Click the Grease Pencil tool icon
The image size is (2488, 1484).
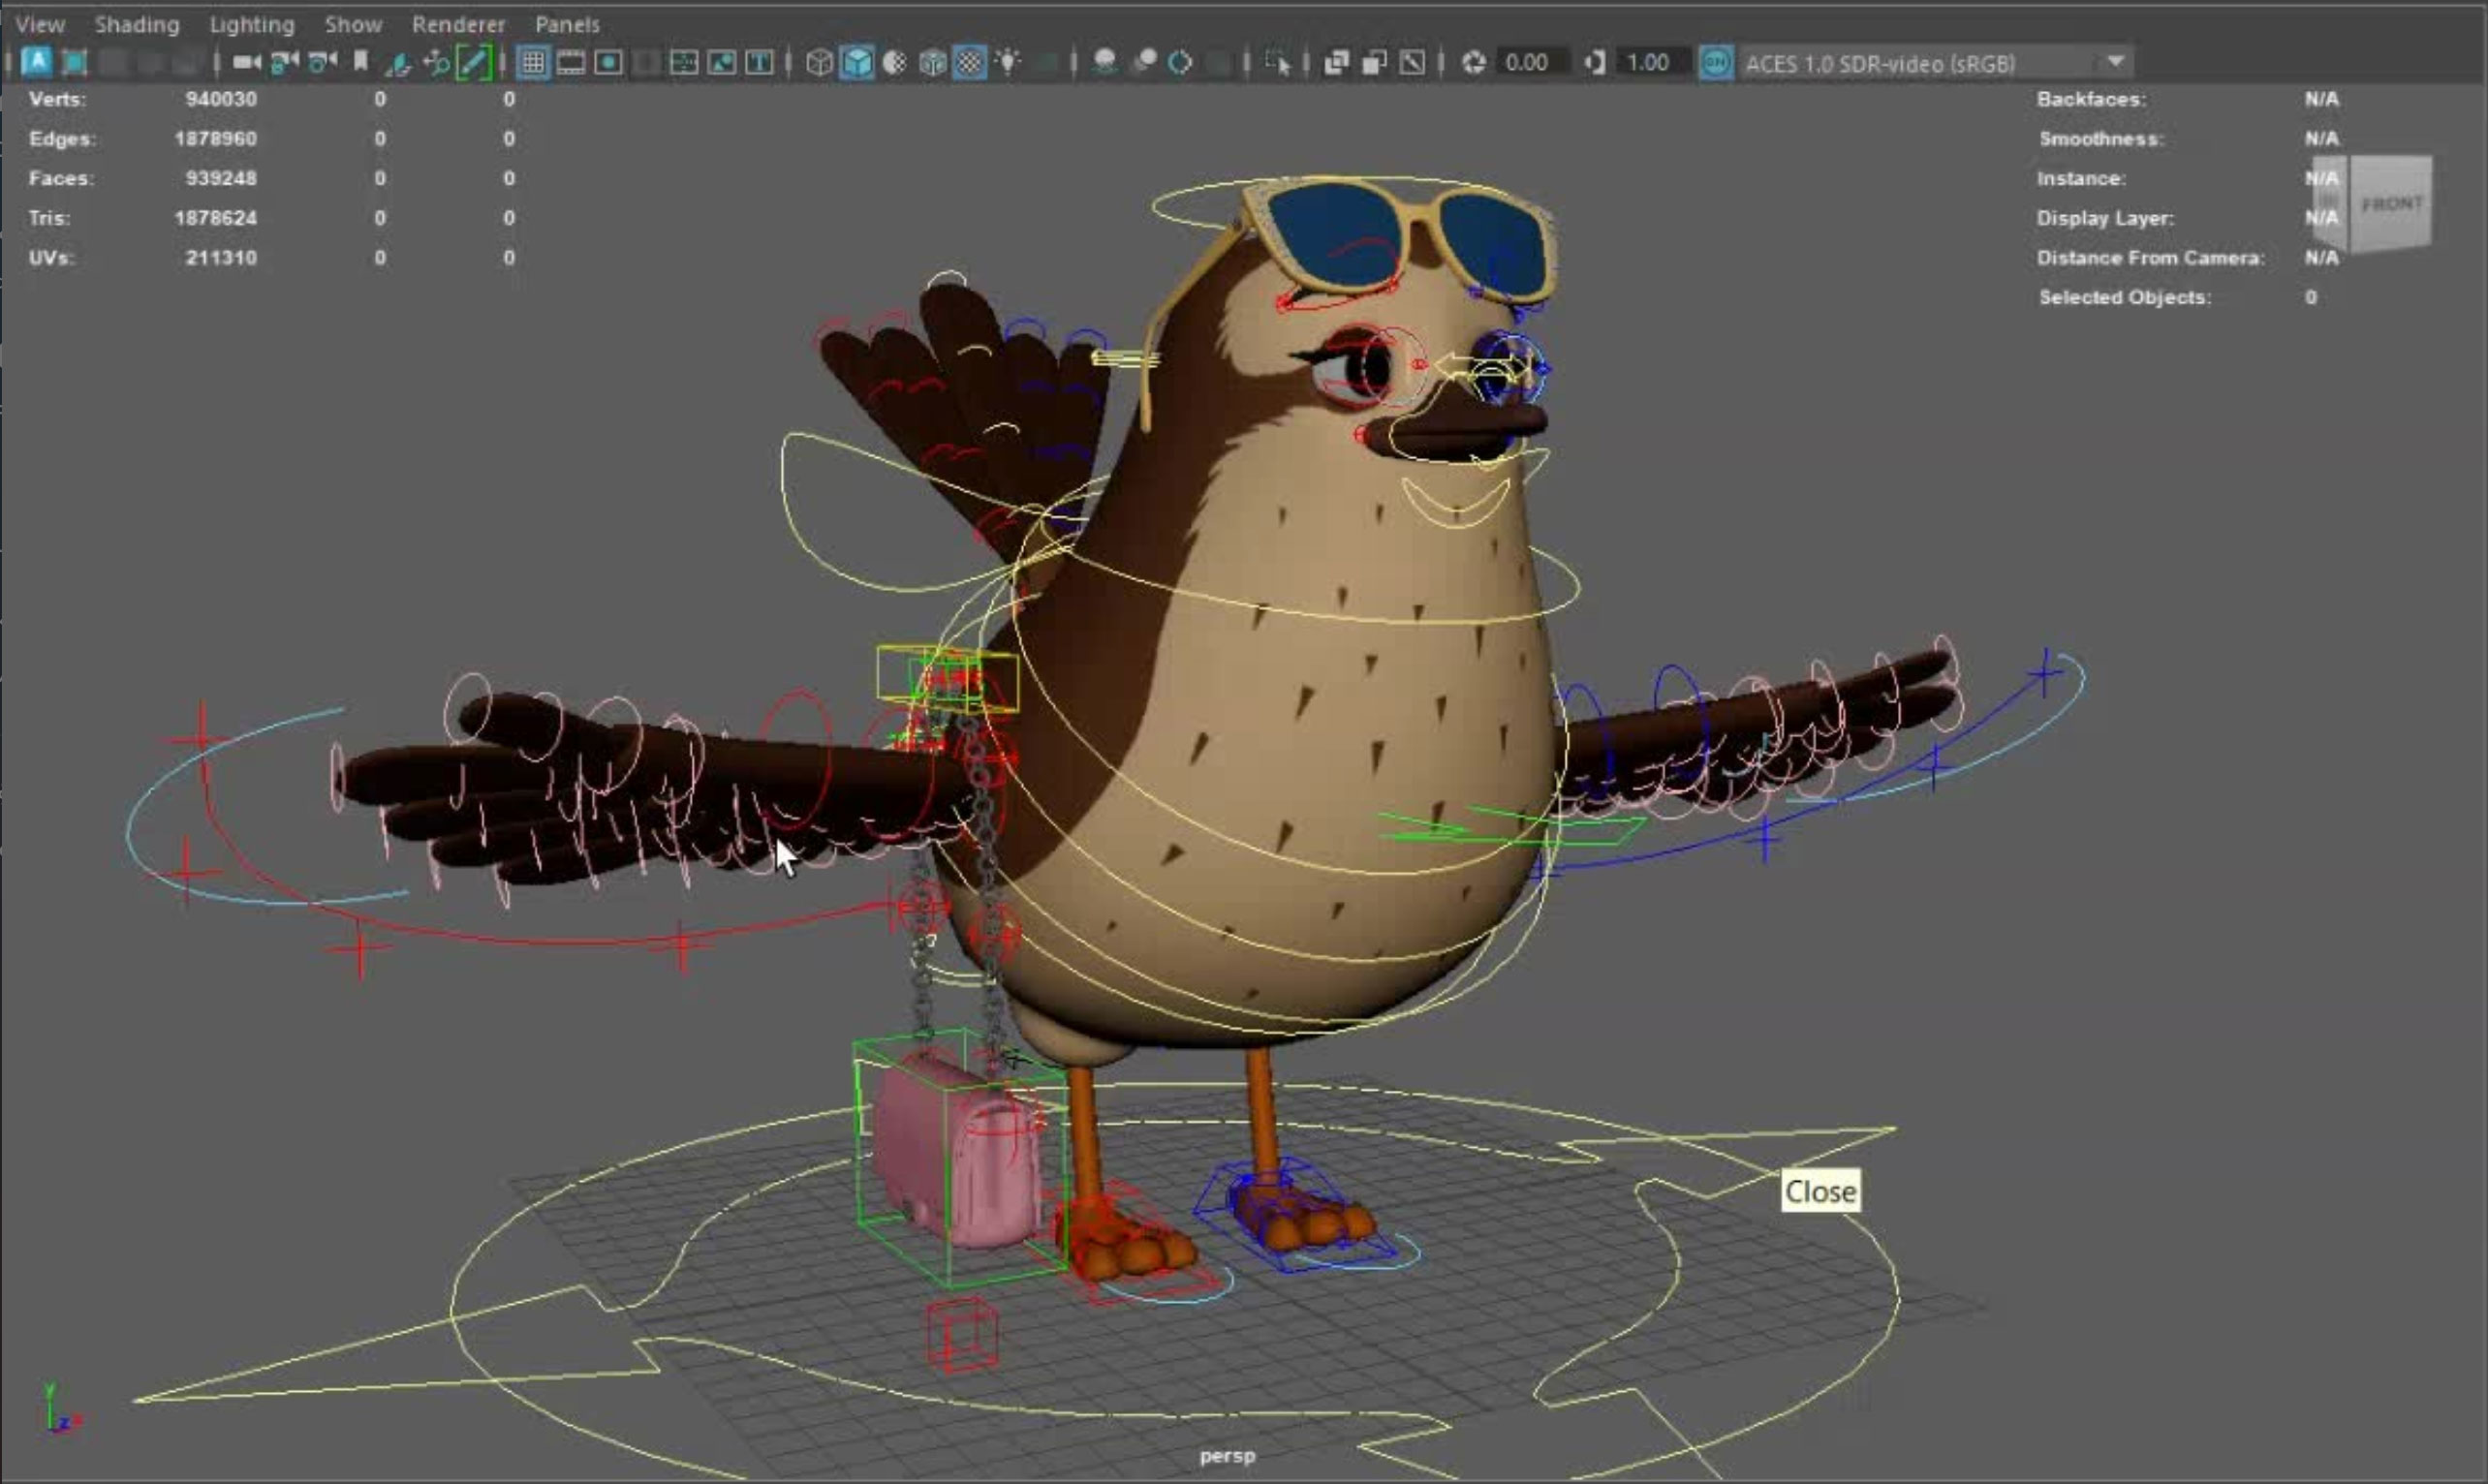click(474, 62)
